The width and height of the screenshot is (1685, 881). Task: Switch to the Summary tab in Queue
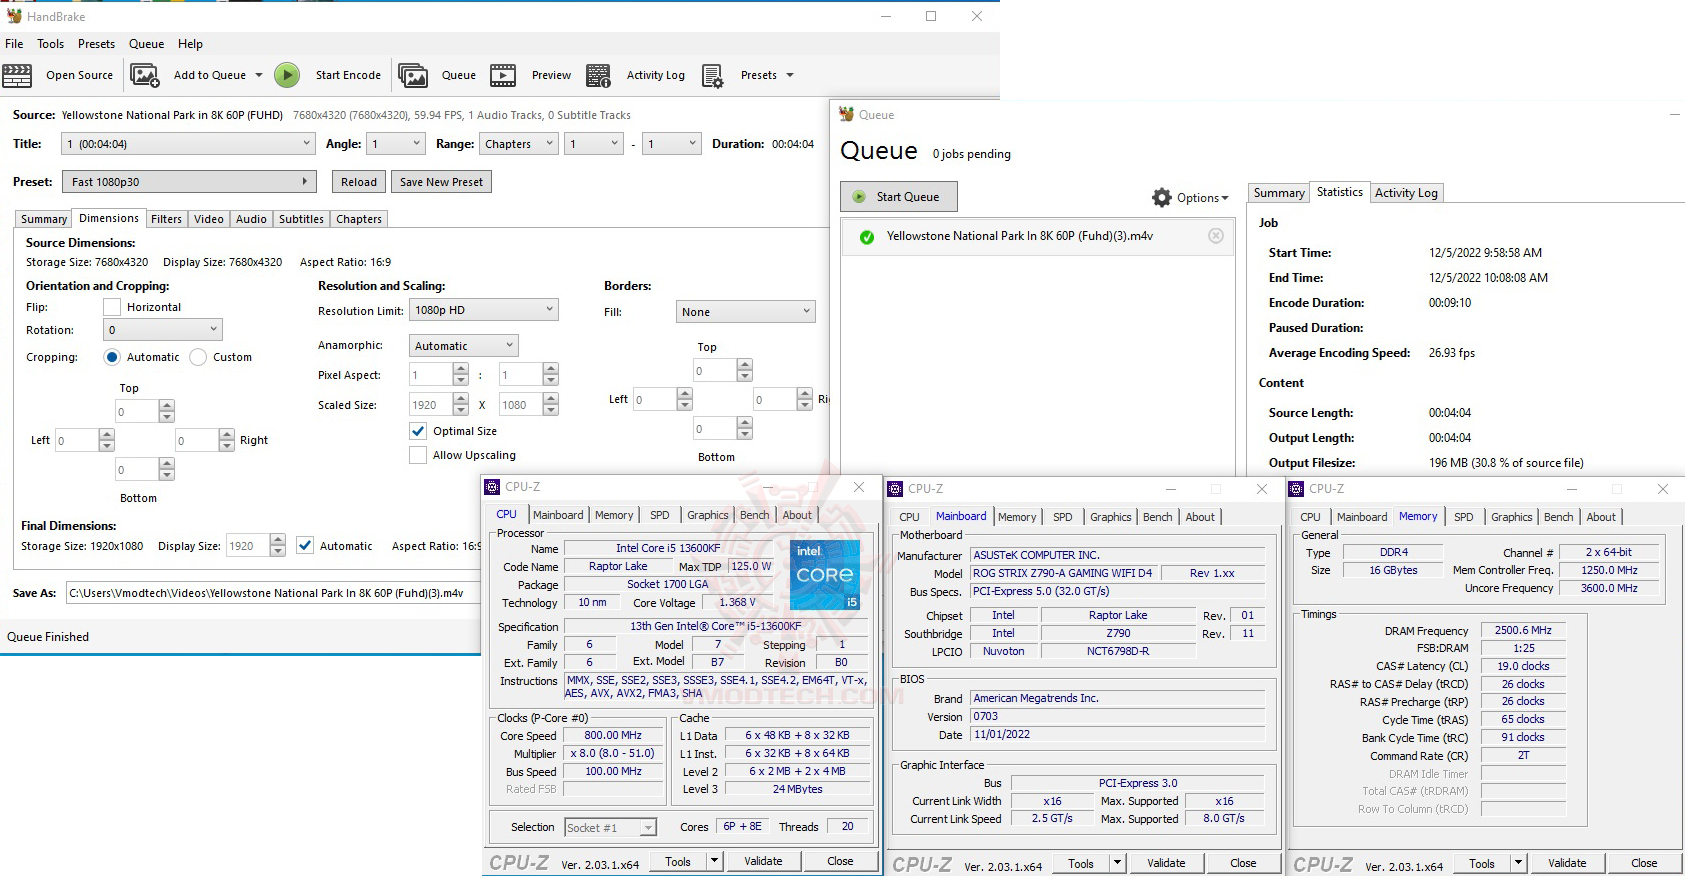click(1279, 193)
